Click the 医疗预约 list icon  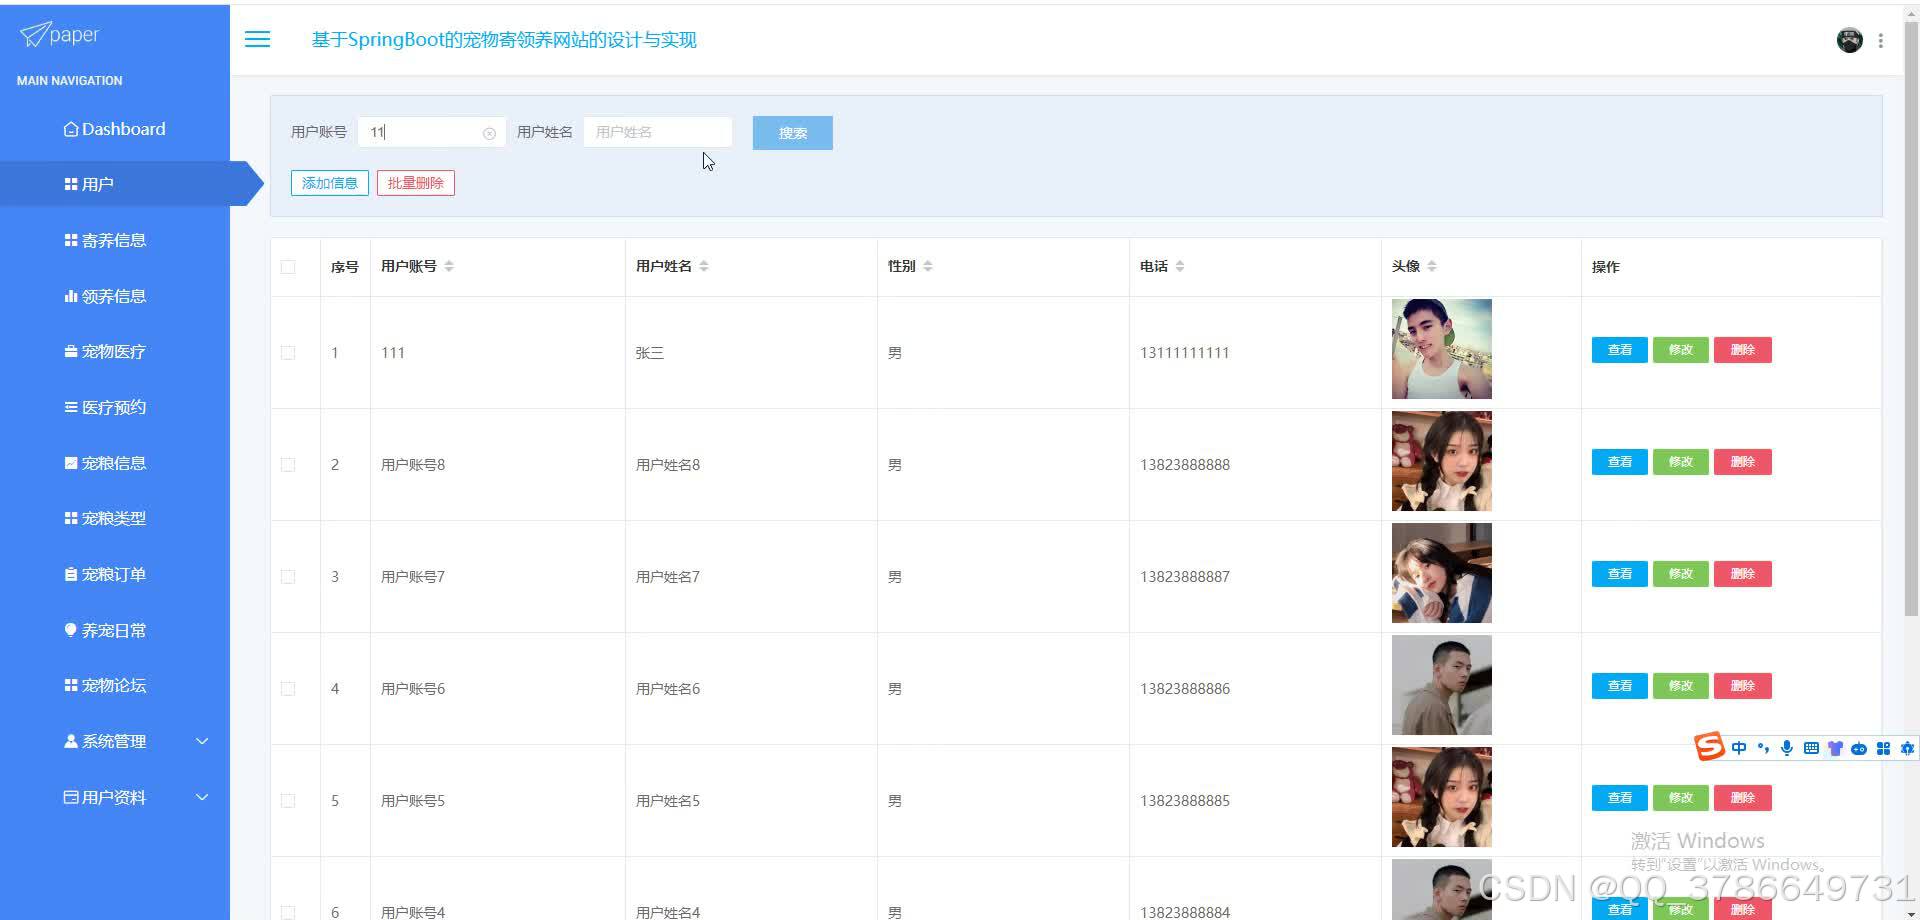pos(71,407)
